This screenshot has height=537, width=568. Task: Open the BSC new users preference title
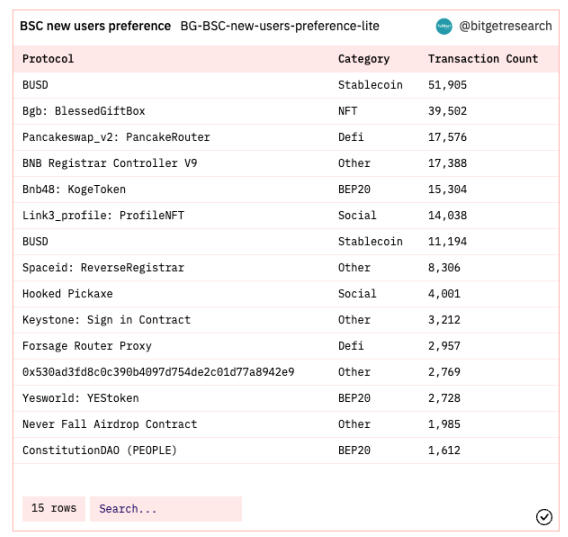click(x=95, y=26)
